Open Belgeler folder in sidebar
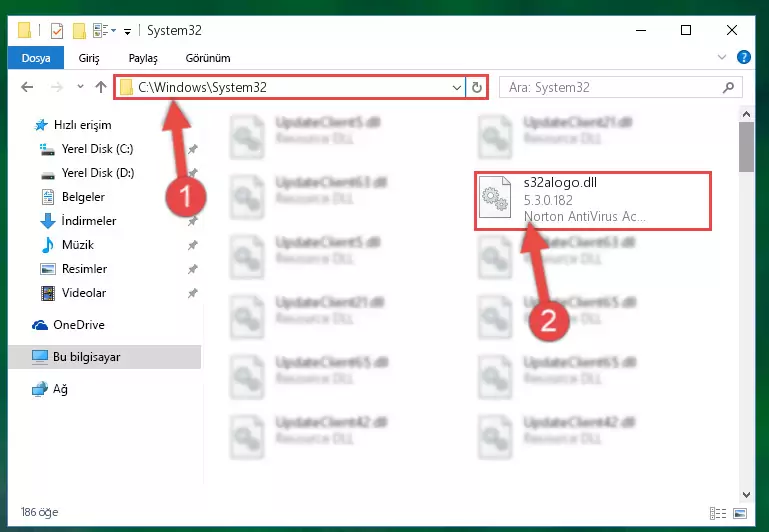 (x=72, y=197)
